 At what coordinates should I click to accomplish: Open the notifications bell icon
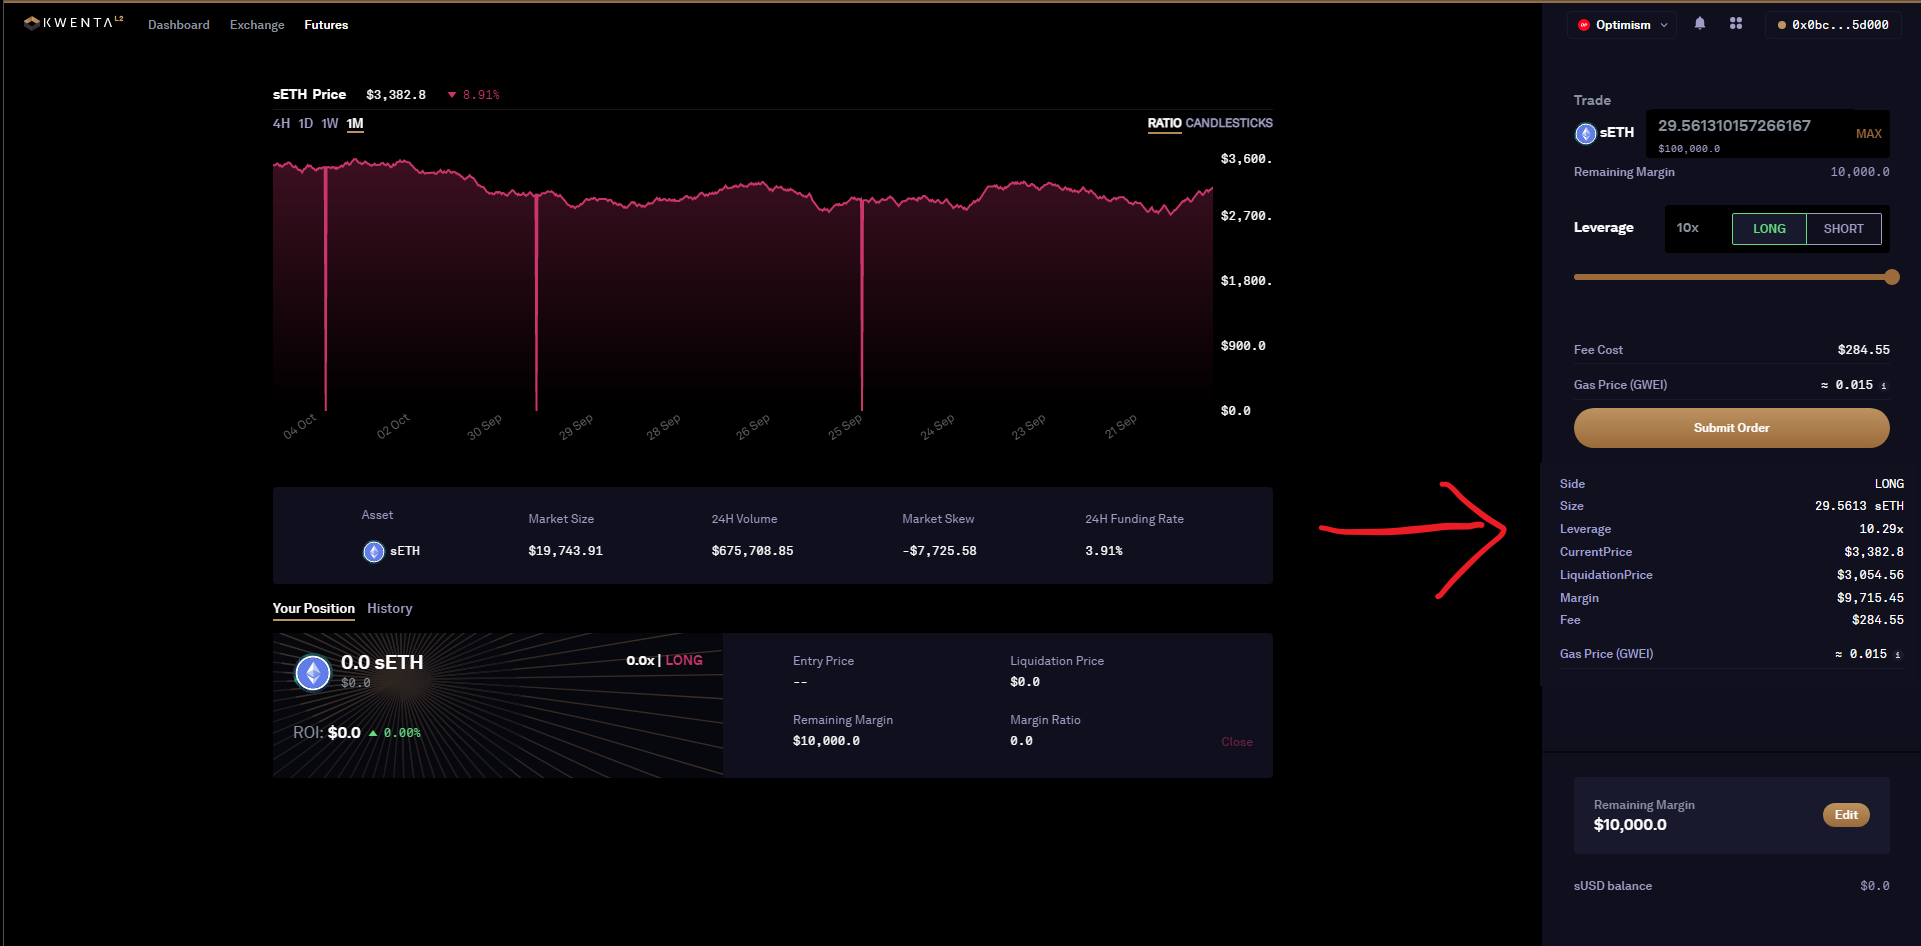click(x=1700, y=23)
